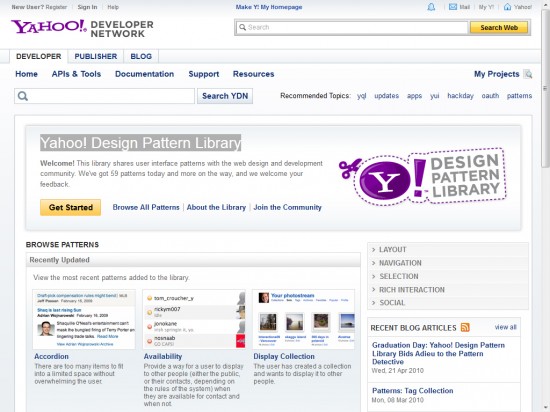Select the patterns recommended topic
Image resolution: width=550 pixels, height=412 pixels.
point(519,96)
